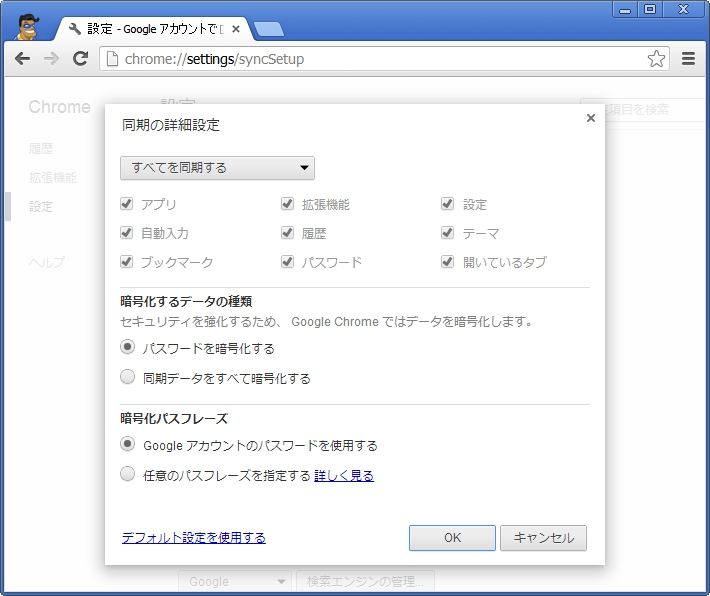710x596 pixels.
Task: Click the browser back arrow
Action: (x=22, y=58)
